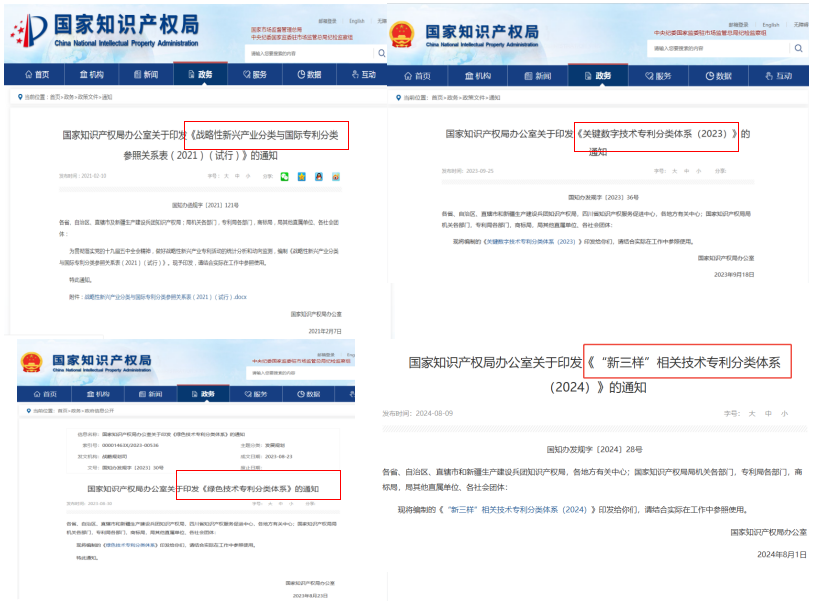Share the notice via the green WeChat icon
830x601 pixels.
point(284,177)
